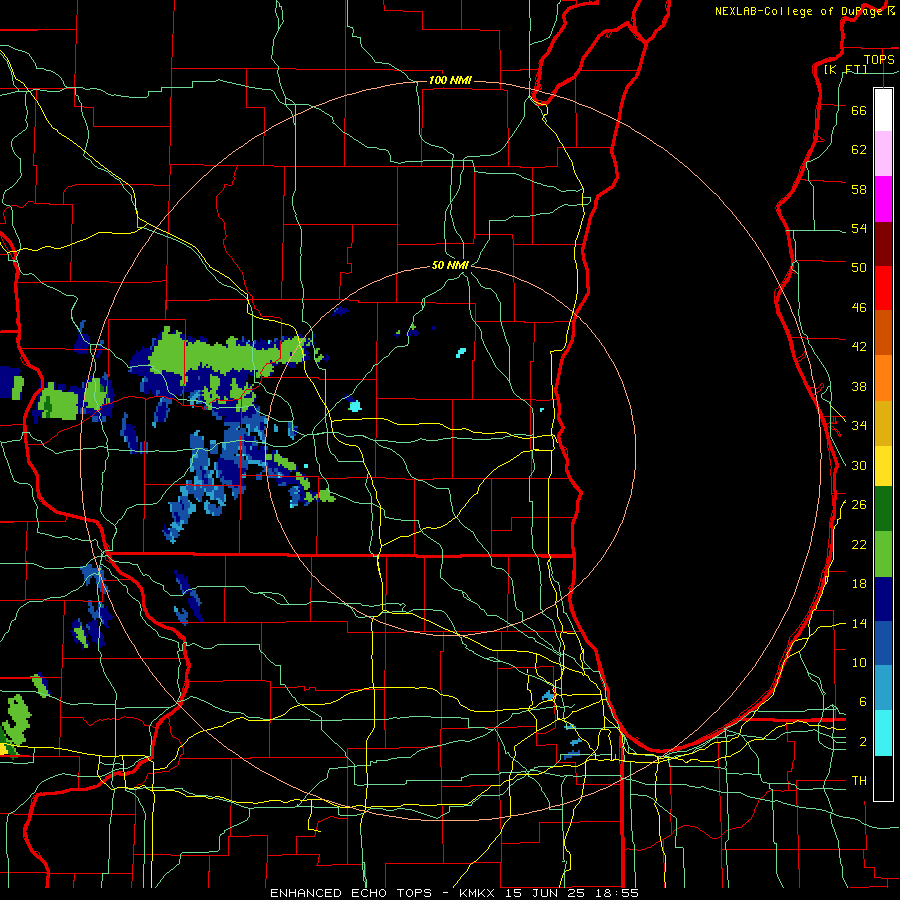Click legend value 66
Image resolution: width=900 pixels, height=900 pixels.
click(x=859, y=110)
